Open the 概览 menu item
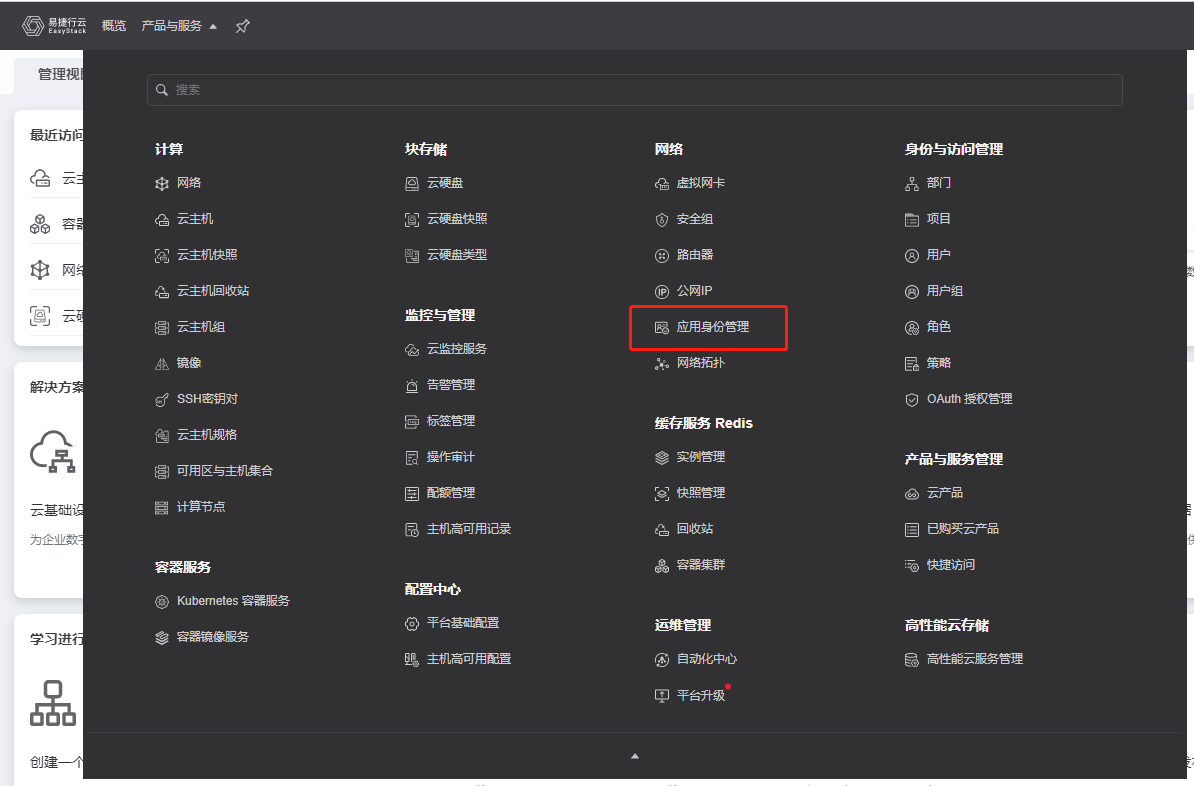 [114, 26]
